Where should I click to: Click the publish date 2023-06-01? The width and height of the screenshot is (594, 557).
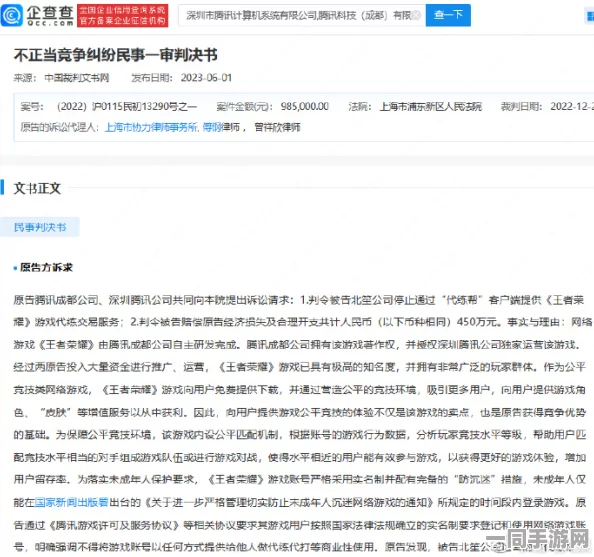point(206,78)
